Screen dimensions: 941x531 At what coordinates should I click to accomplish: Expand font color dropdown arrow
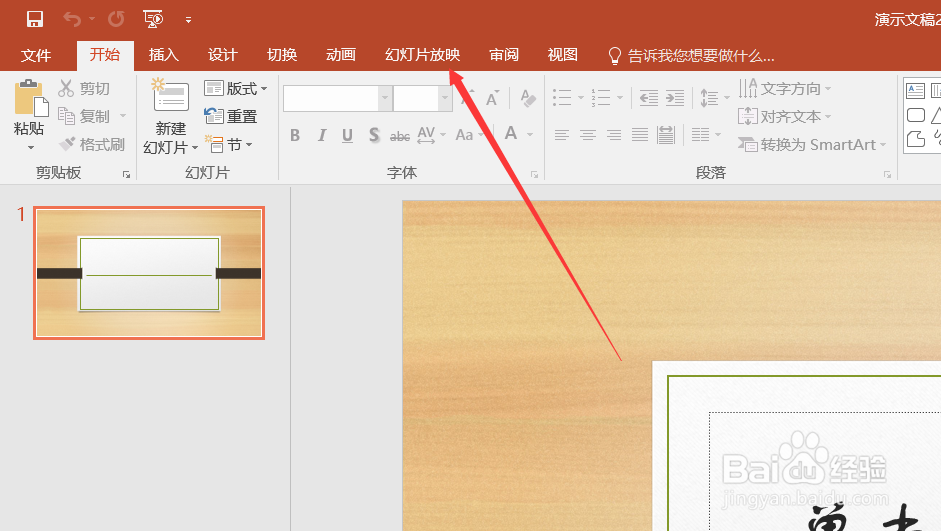(530, 135)
